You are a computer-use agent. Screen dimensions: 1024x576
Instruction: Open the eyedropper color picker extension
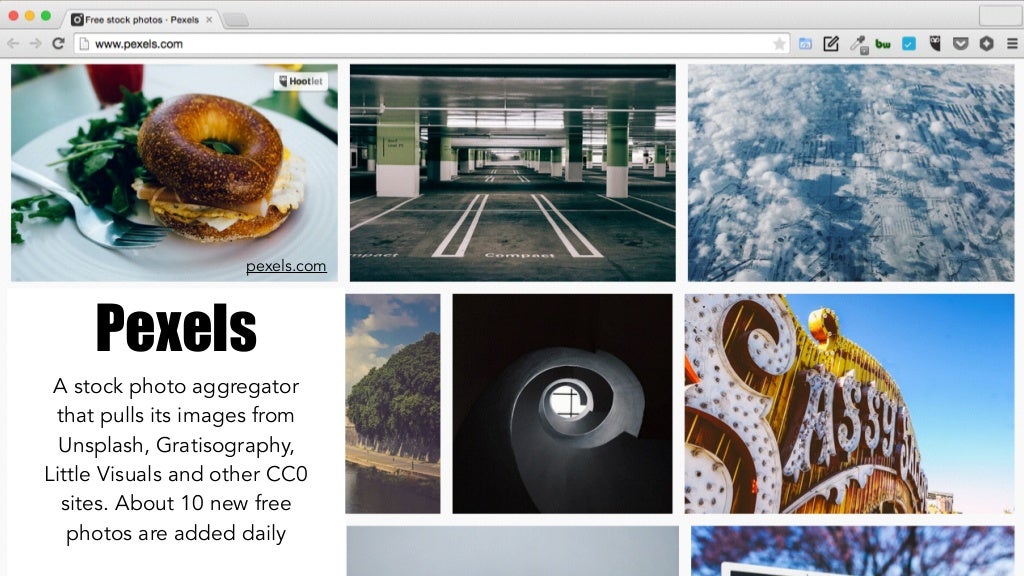[858, 44]
